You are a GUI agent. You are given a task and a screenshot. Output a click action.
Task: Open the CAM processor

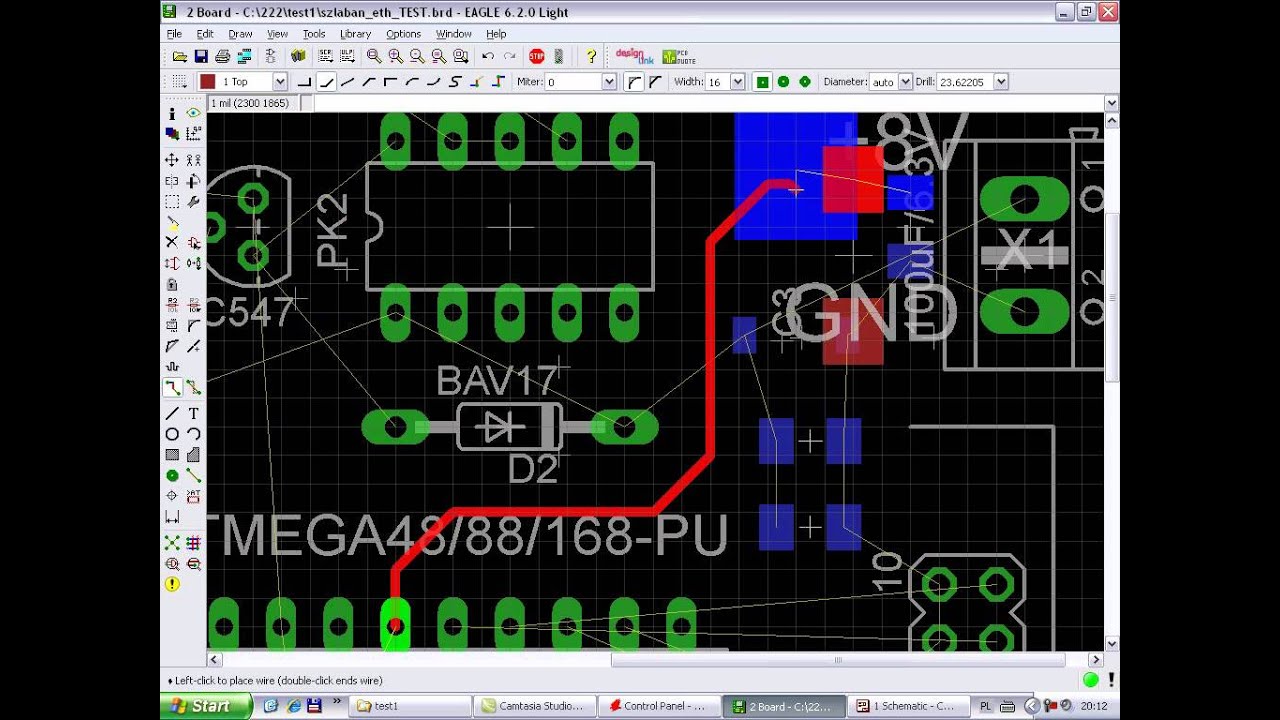pos(244,57)
